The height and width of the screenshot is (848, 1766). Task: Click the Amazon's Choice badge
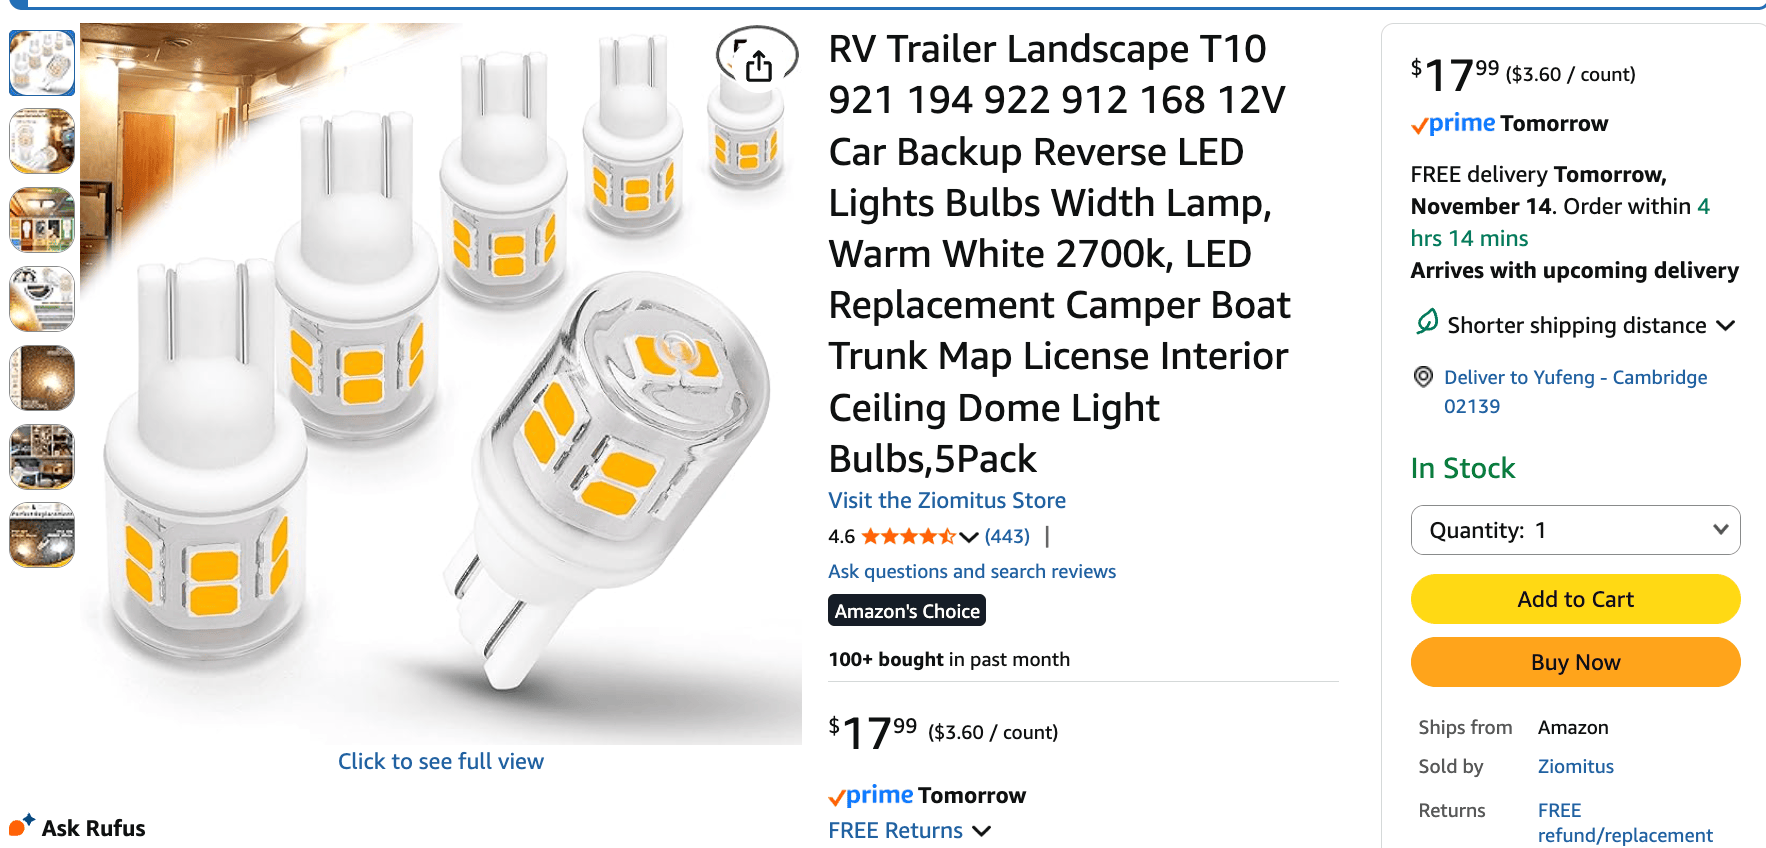(x=906, y=610)
